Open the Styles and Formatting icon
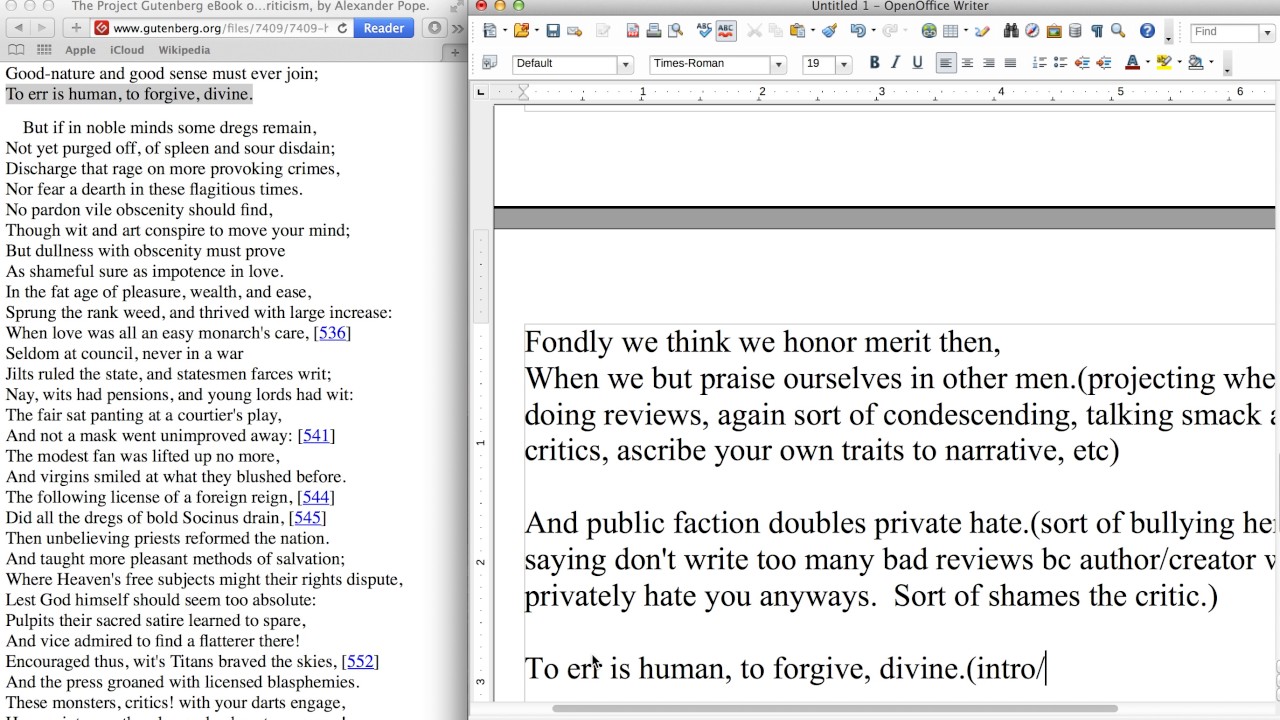Image resolution: width=1280 pixels, height=720 pixels. pyautogui.click(x=489, y=63)
